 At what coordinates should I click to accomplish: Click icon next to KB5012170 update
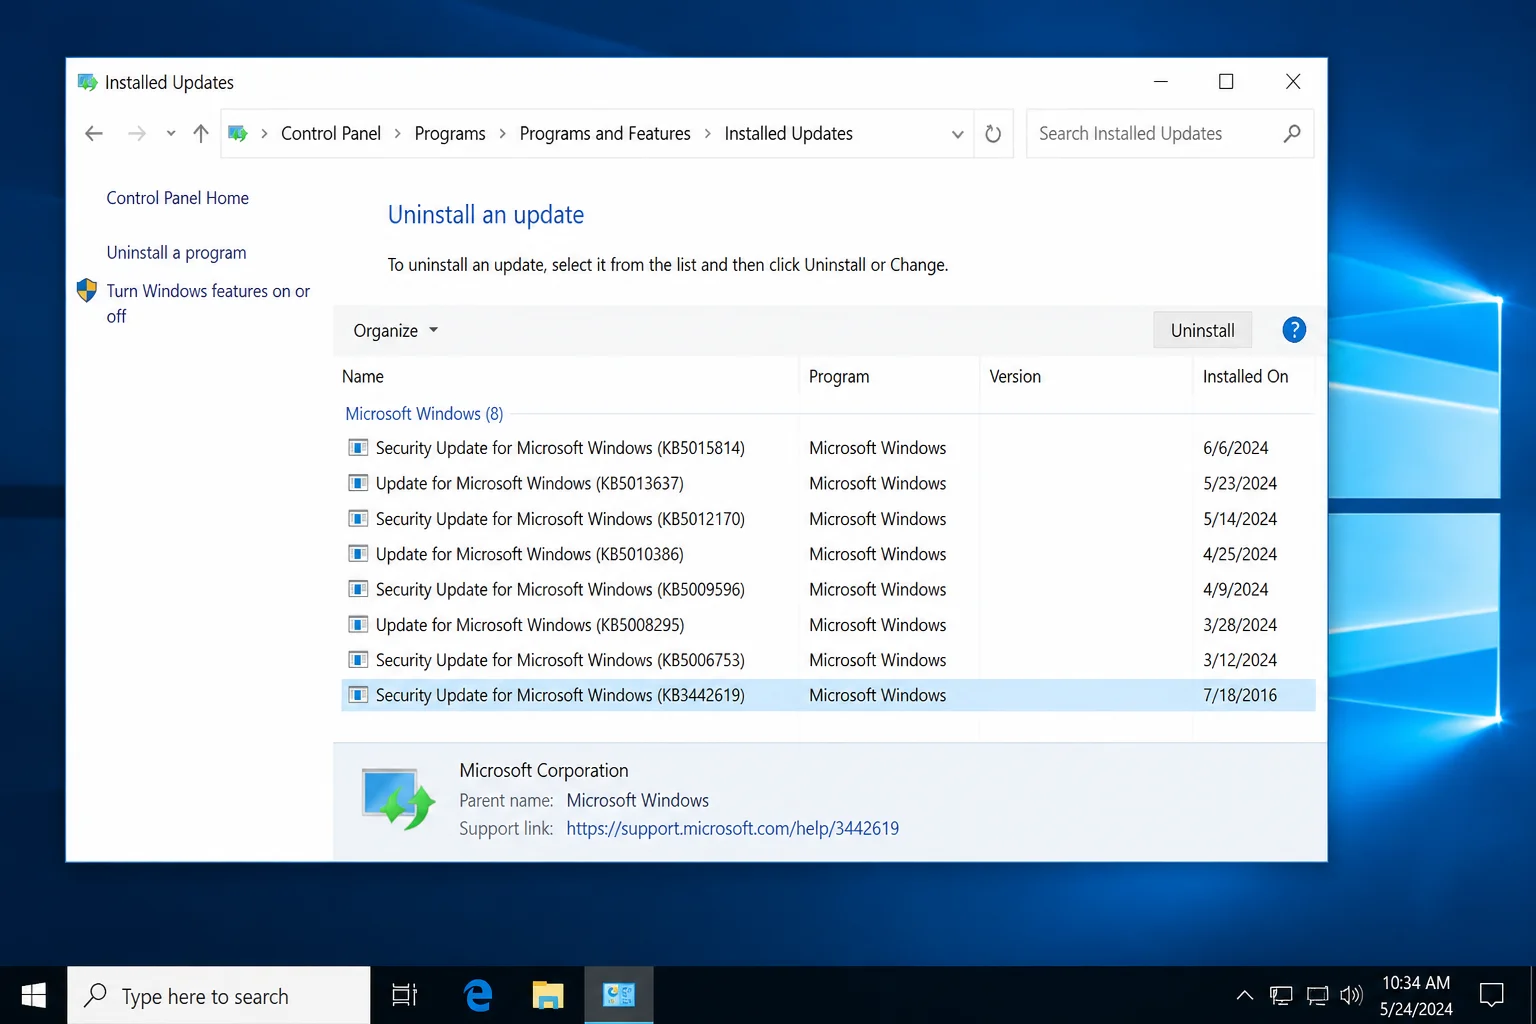358,518
